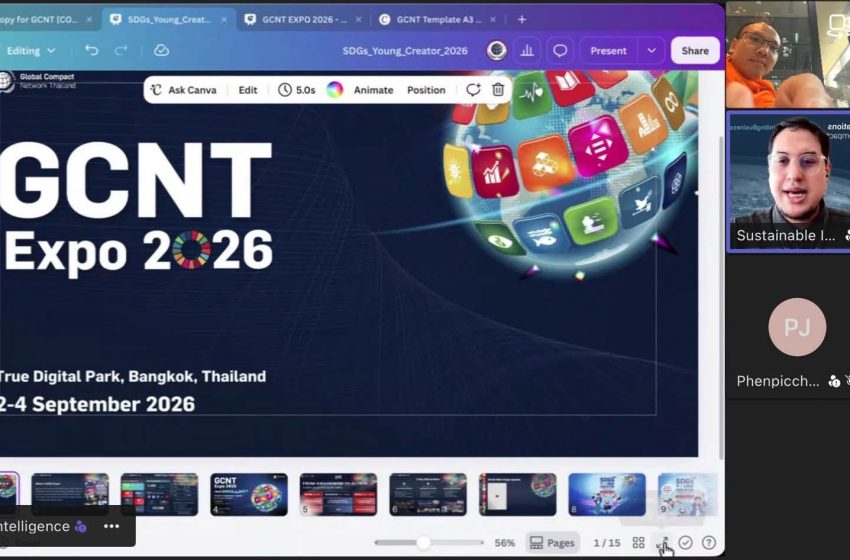Close the GCNT EXPO 2026 browser tab
This screenshot has width=850, height=560.
(358, 20)
